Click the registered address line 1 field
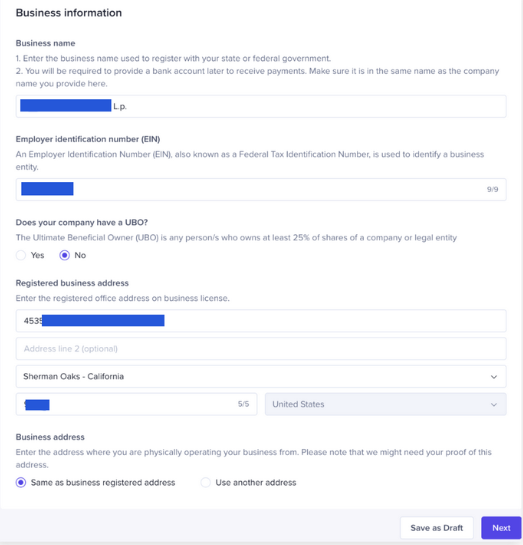 [x=261, y=321]
